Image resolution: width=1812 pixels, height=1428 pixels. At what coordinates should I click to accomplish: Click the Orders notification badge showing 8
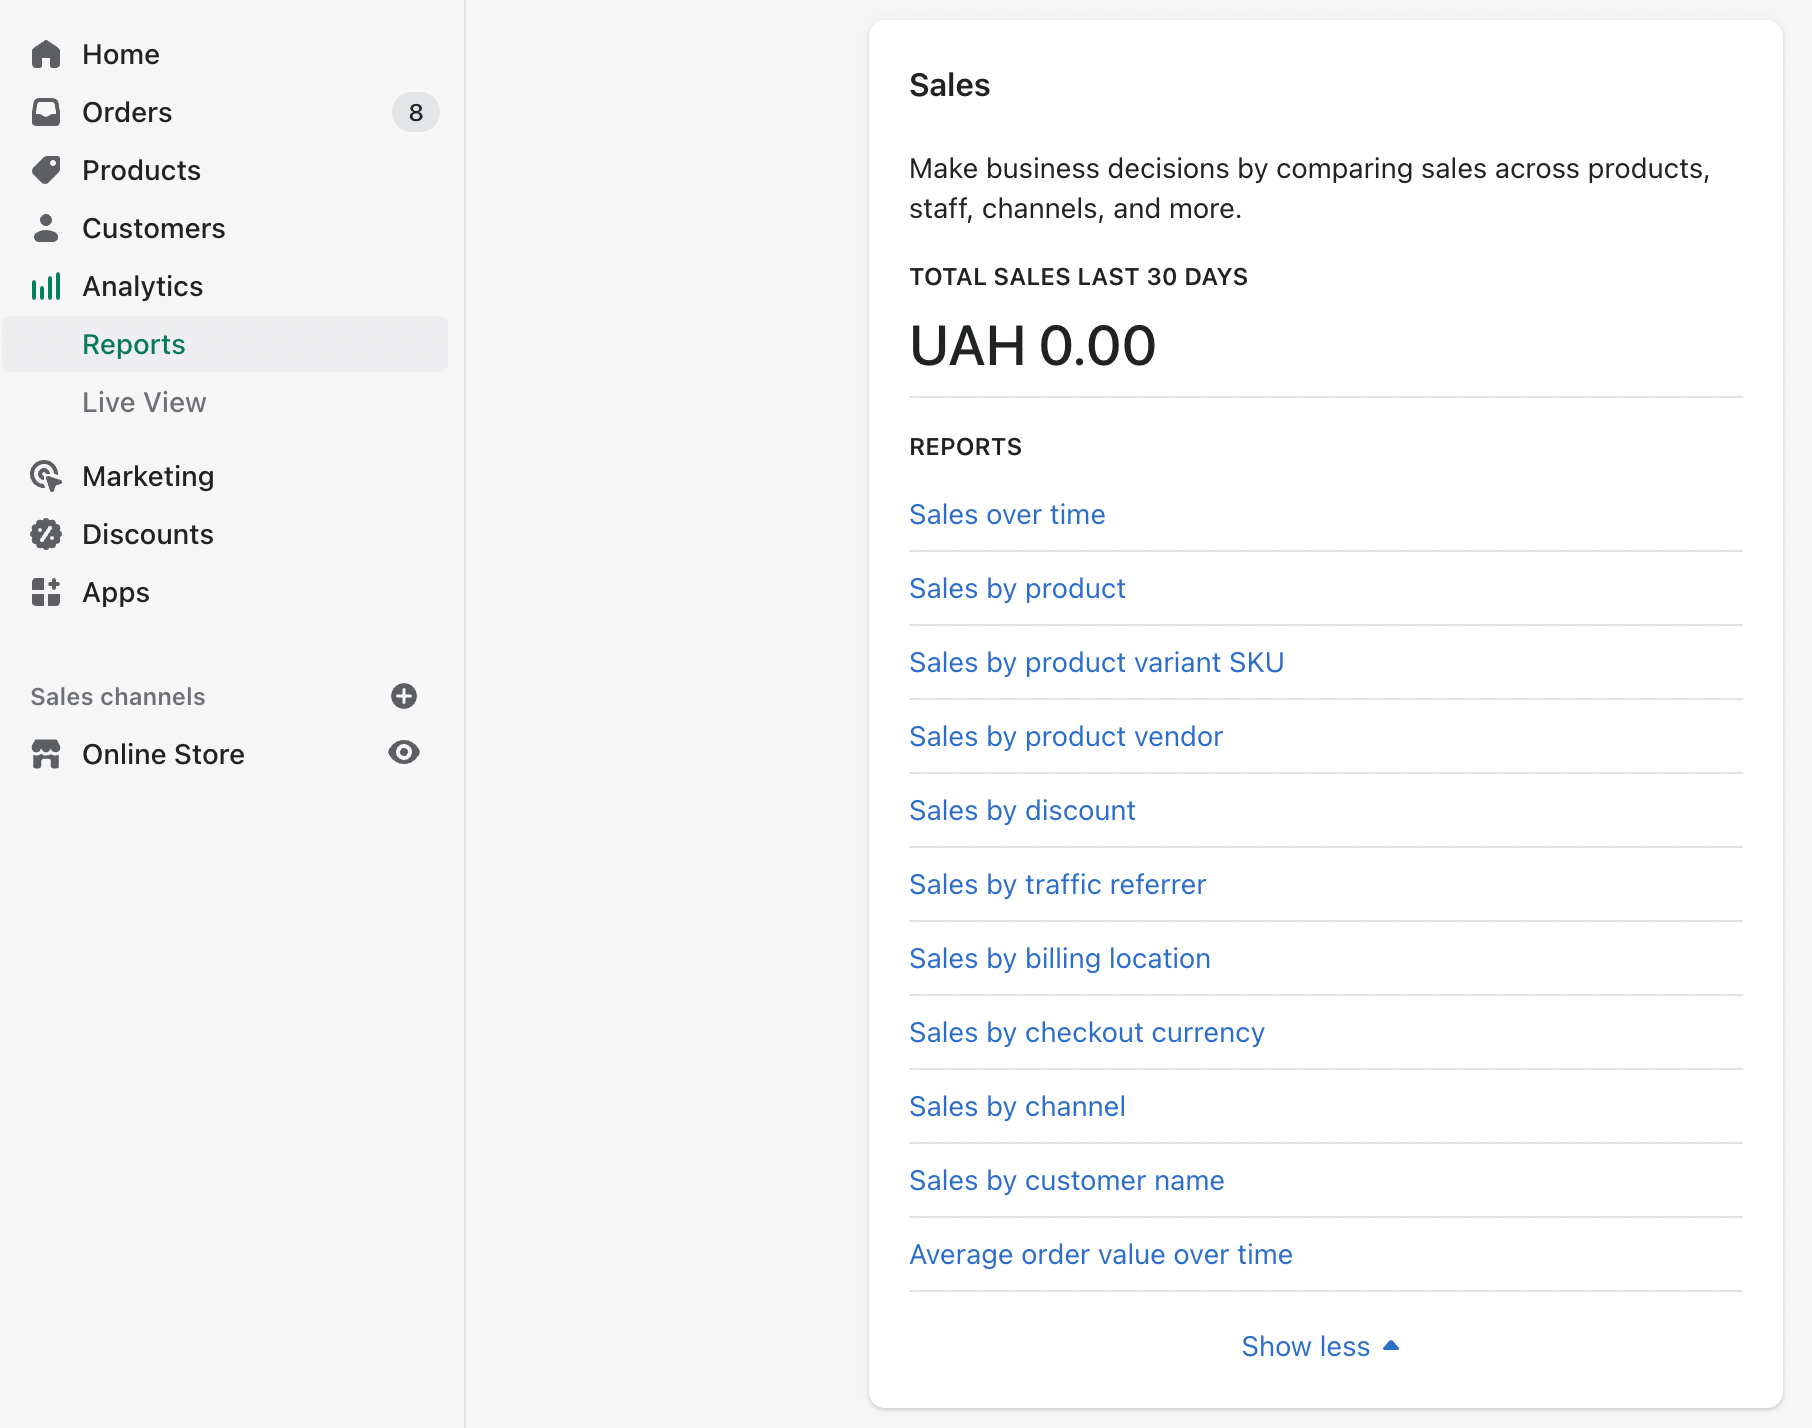[416, 112]
